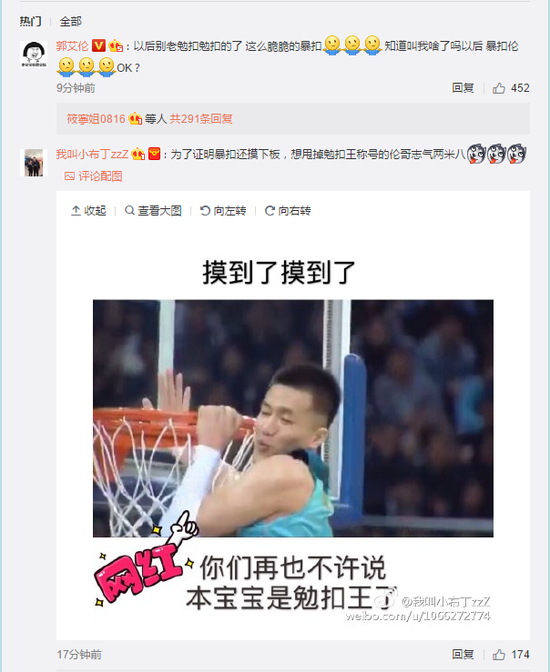Open 筱寧姐0816 user link
The height and width of the screenshot is (672, 550).
[x=96, y=119]
